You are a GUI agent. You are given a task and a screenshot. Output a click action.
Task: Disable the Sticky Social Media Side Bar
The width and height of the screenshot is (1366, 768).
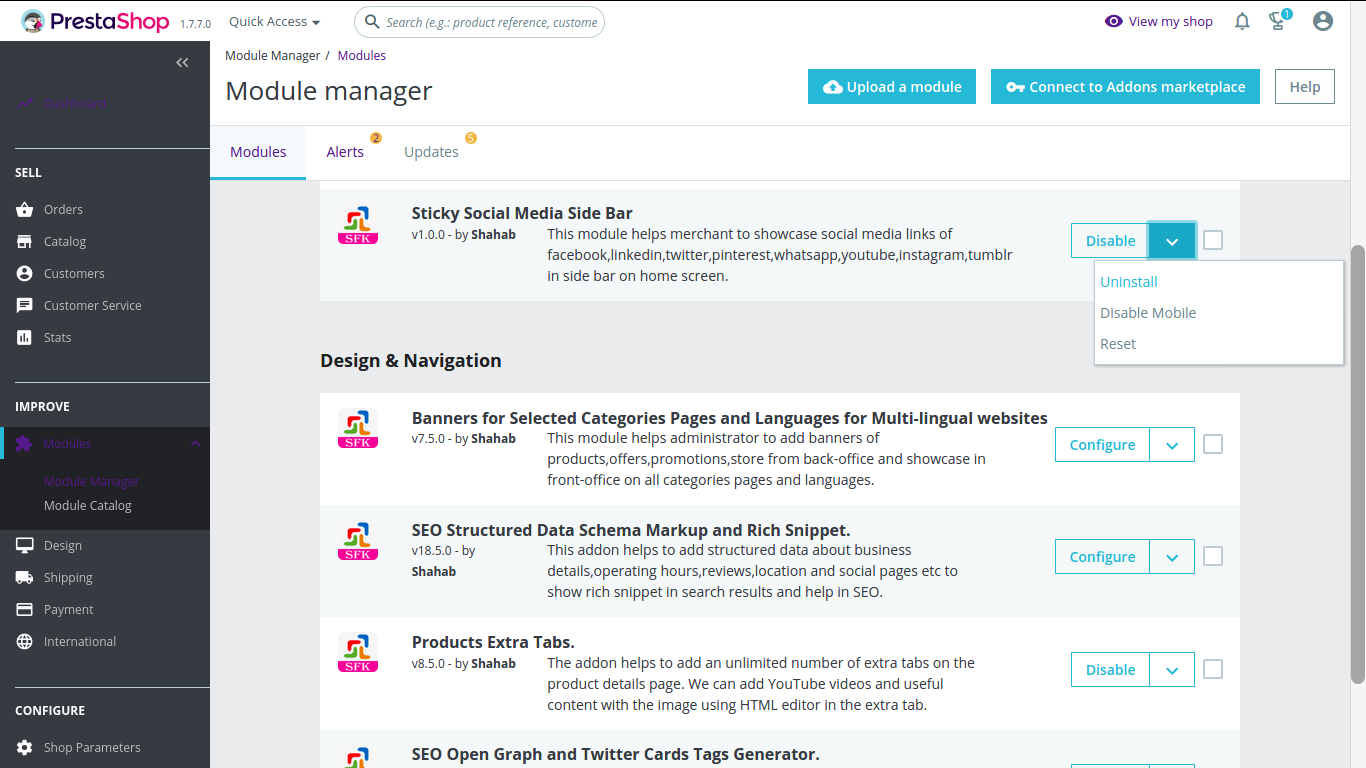click(x=1110, y=241)
